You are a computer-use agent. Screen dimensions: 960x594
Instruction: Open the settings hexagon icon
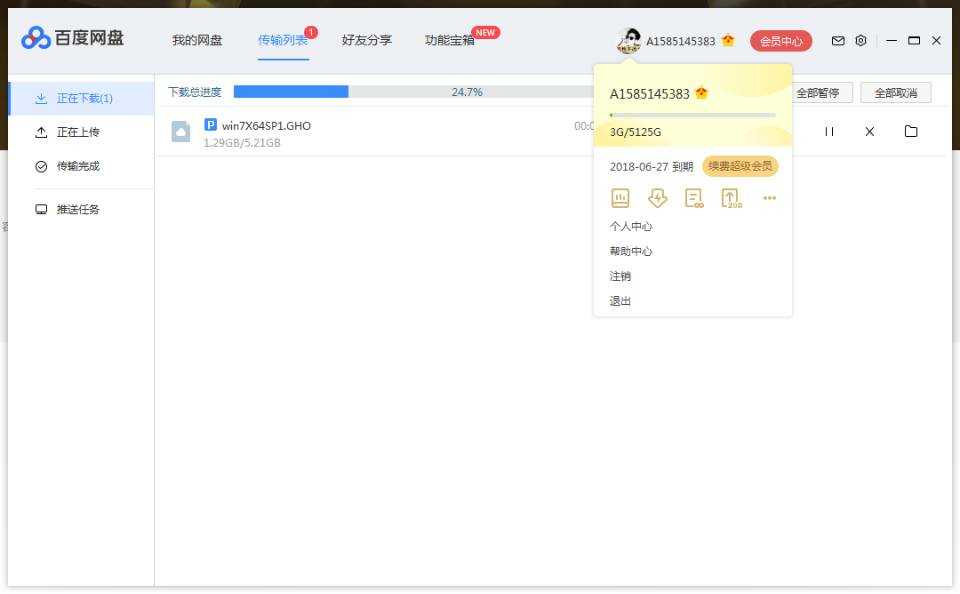pos(861,41)
